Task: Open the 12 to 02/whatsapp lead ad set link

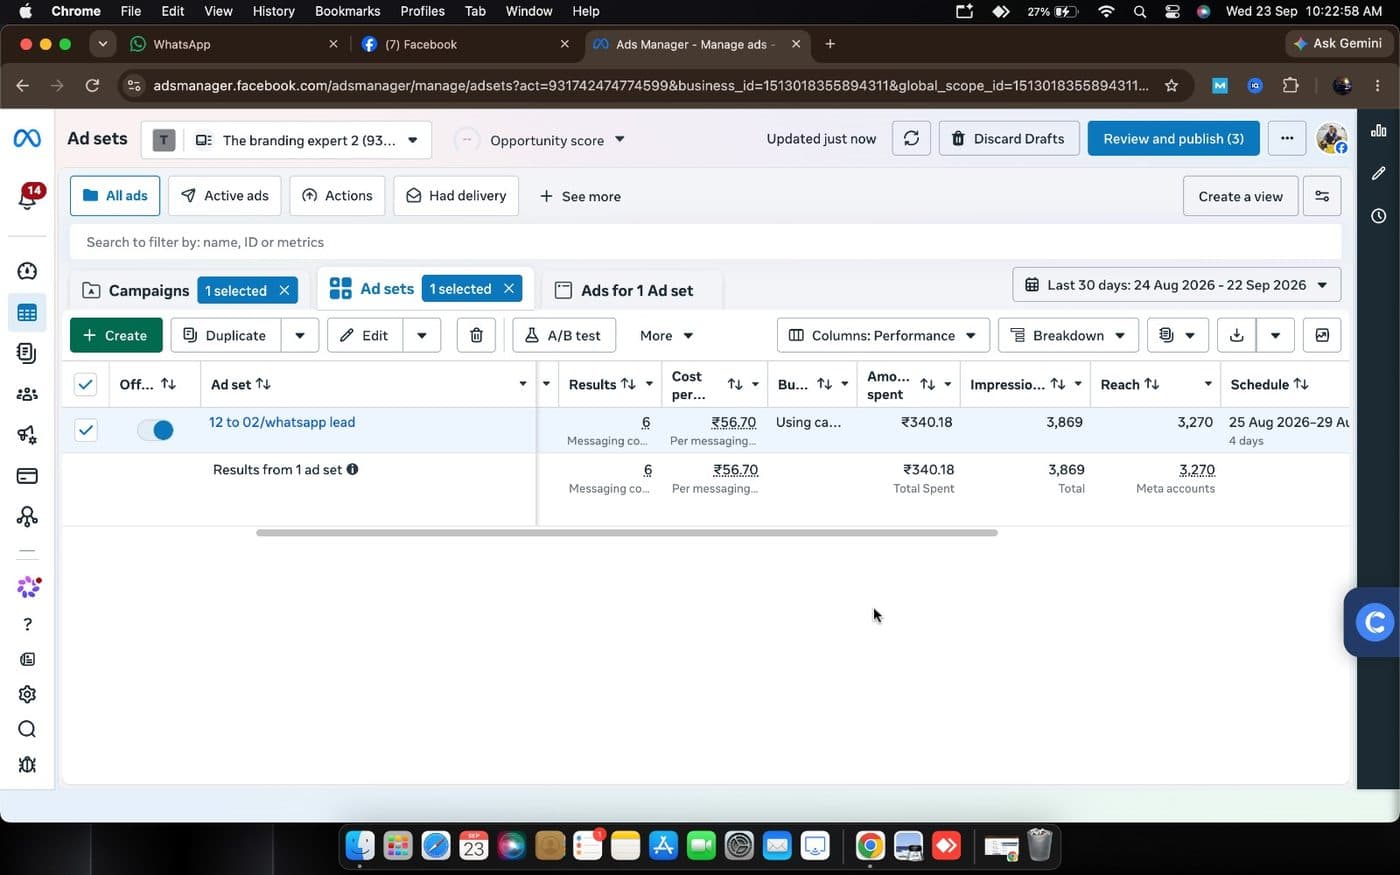Action: 282,422
